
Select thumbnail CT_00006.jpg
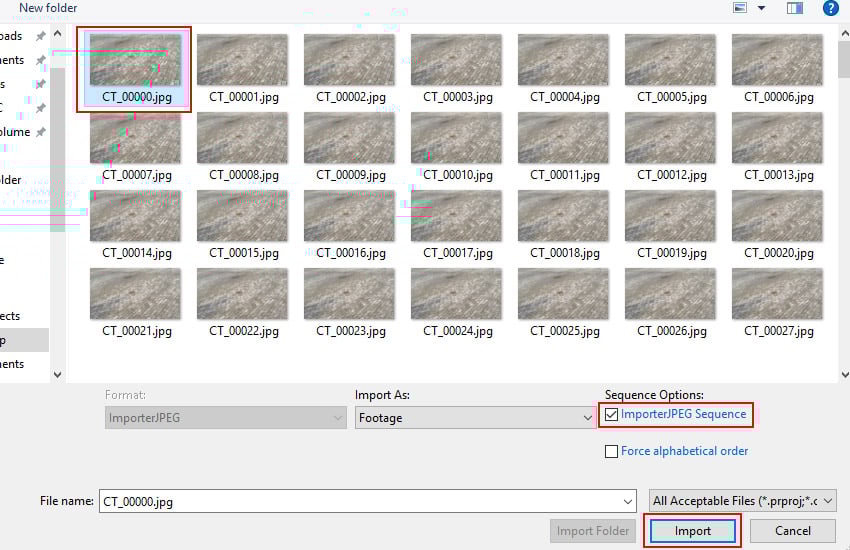point(777,60)
